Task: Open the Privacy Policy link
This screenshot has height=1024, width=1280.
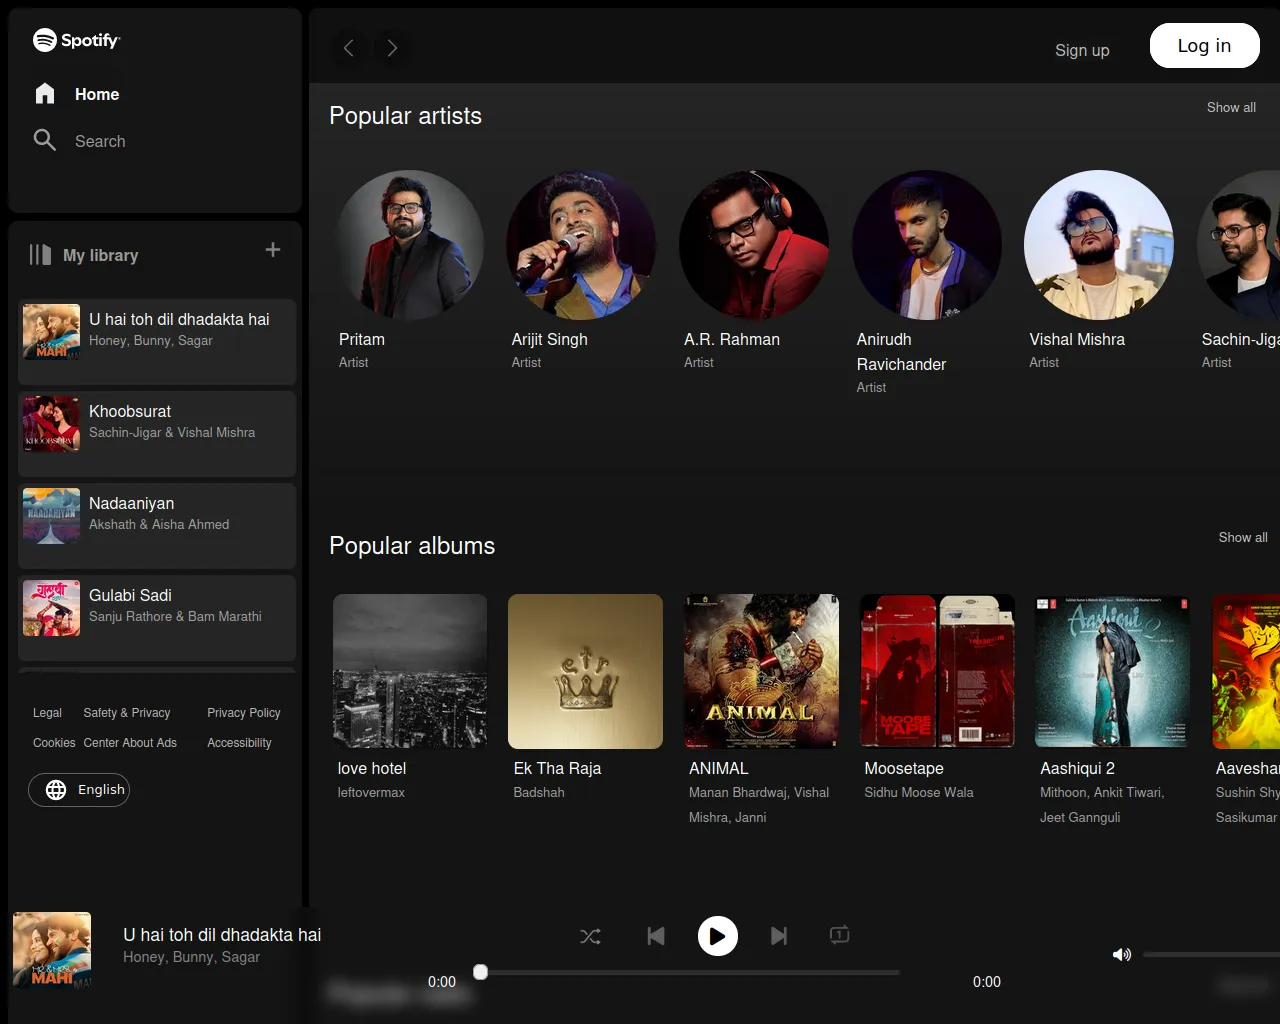Action: click(244, 713)
